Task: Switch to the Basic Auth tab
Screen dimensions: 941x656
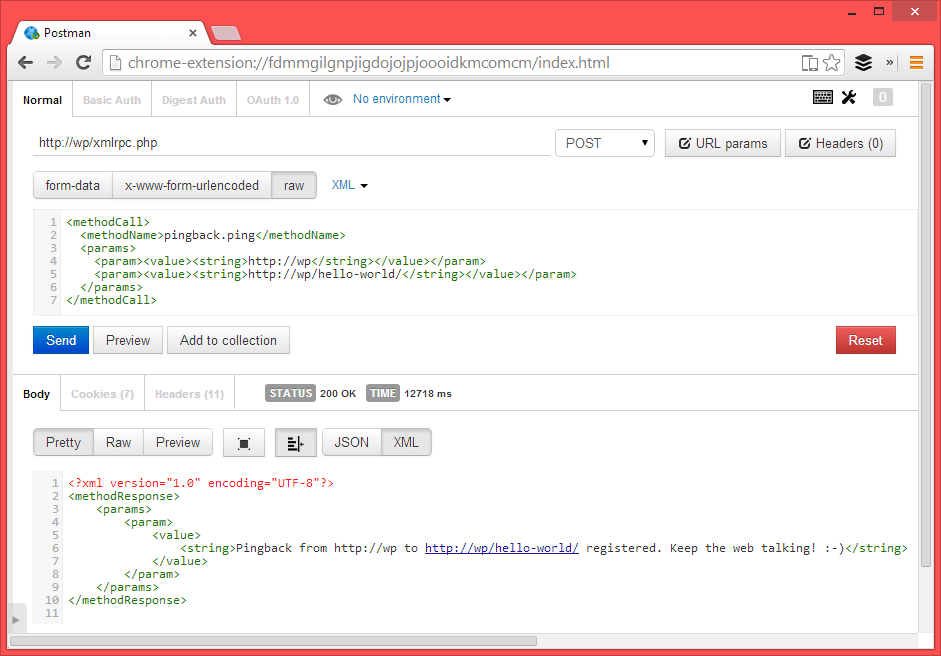Action: coord(111,99)
